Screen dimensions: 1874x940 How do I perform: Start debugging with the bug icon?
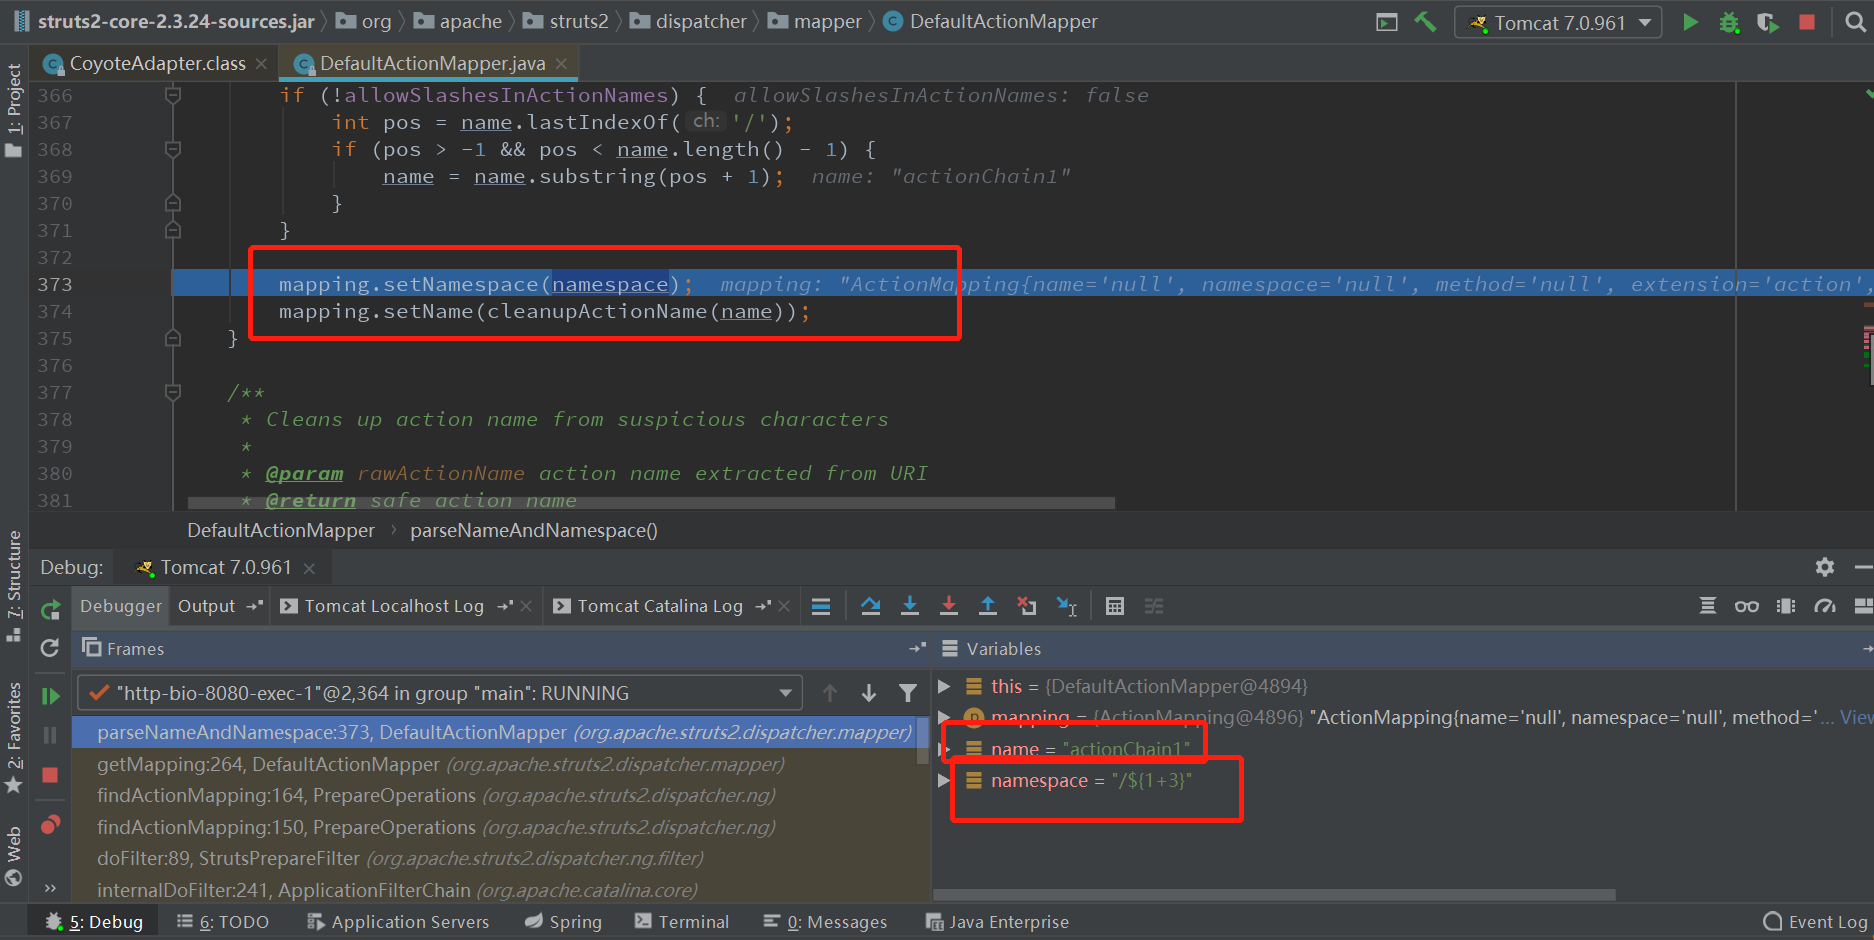(x=1729, y=22)
